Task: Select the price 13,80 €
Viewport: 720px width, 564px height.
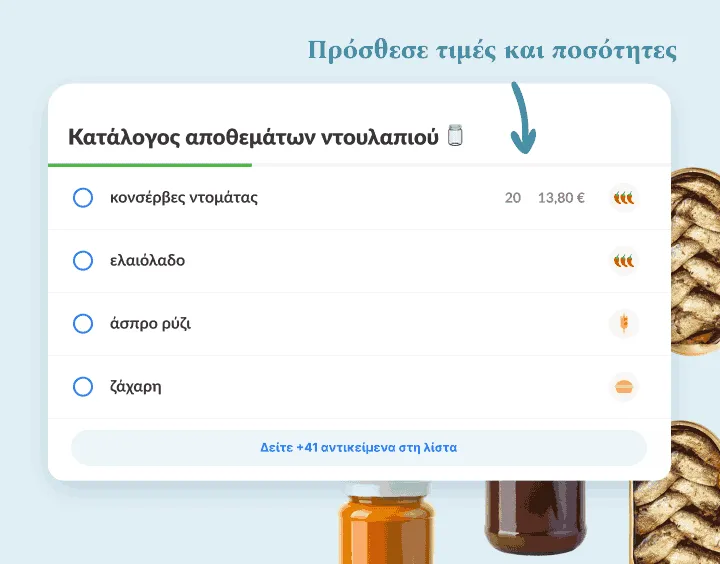Action: tap(561, 197)
